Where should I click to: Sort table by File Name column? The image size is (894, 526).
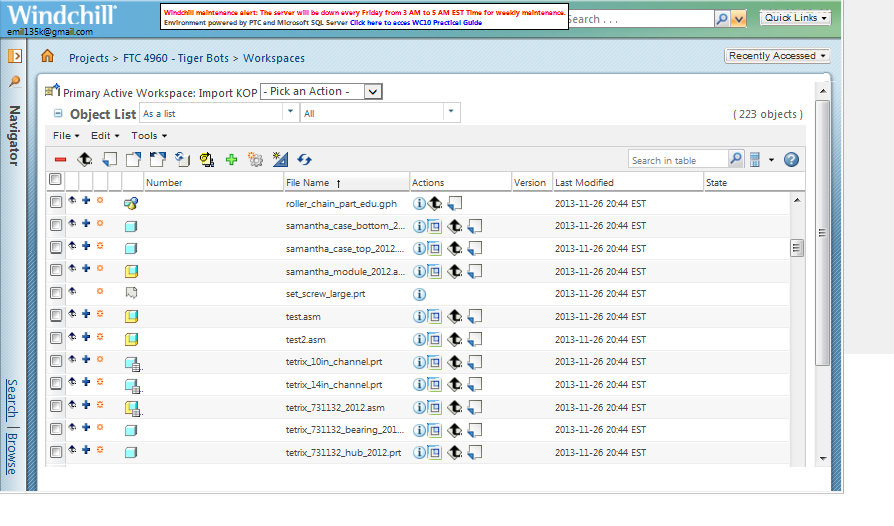[x=347, y=182]
